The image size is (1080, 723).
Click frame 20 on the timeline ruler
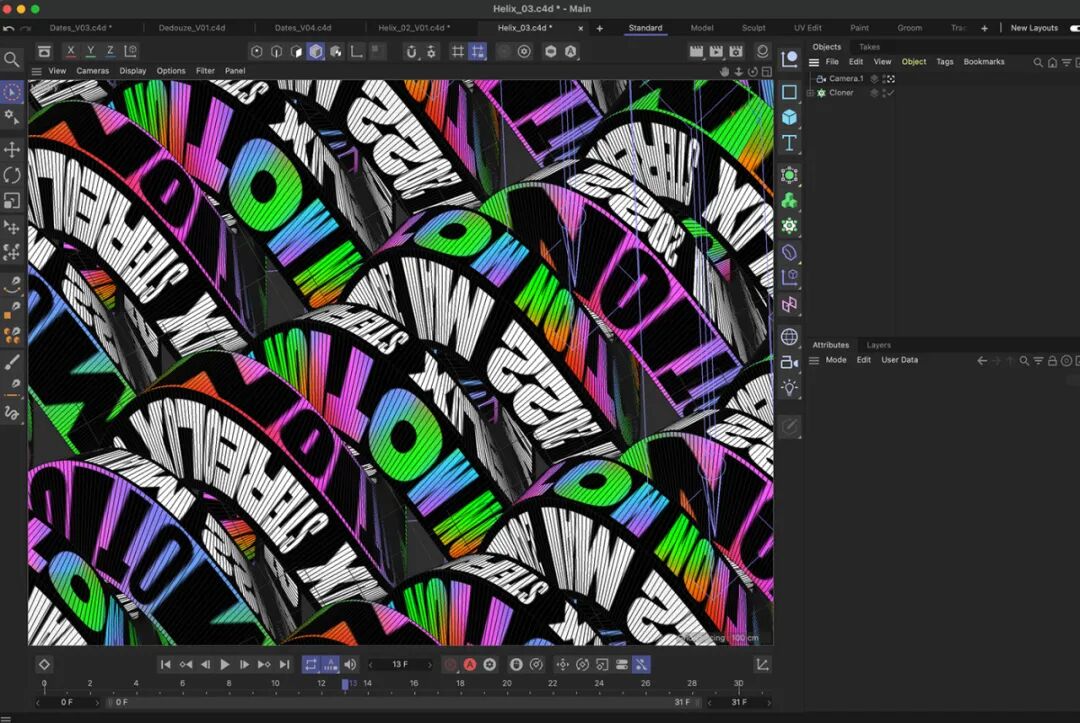506,684
